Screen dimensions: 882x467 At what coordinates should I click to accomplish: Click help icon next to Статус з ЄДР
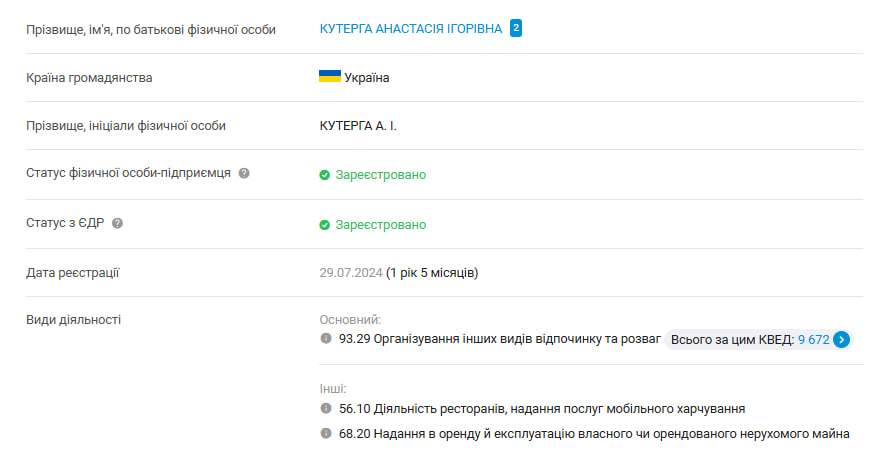[x=117, y=223]
